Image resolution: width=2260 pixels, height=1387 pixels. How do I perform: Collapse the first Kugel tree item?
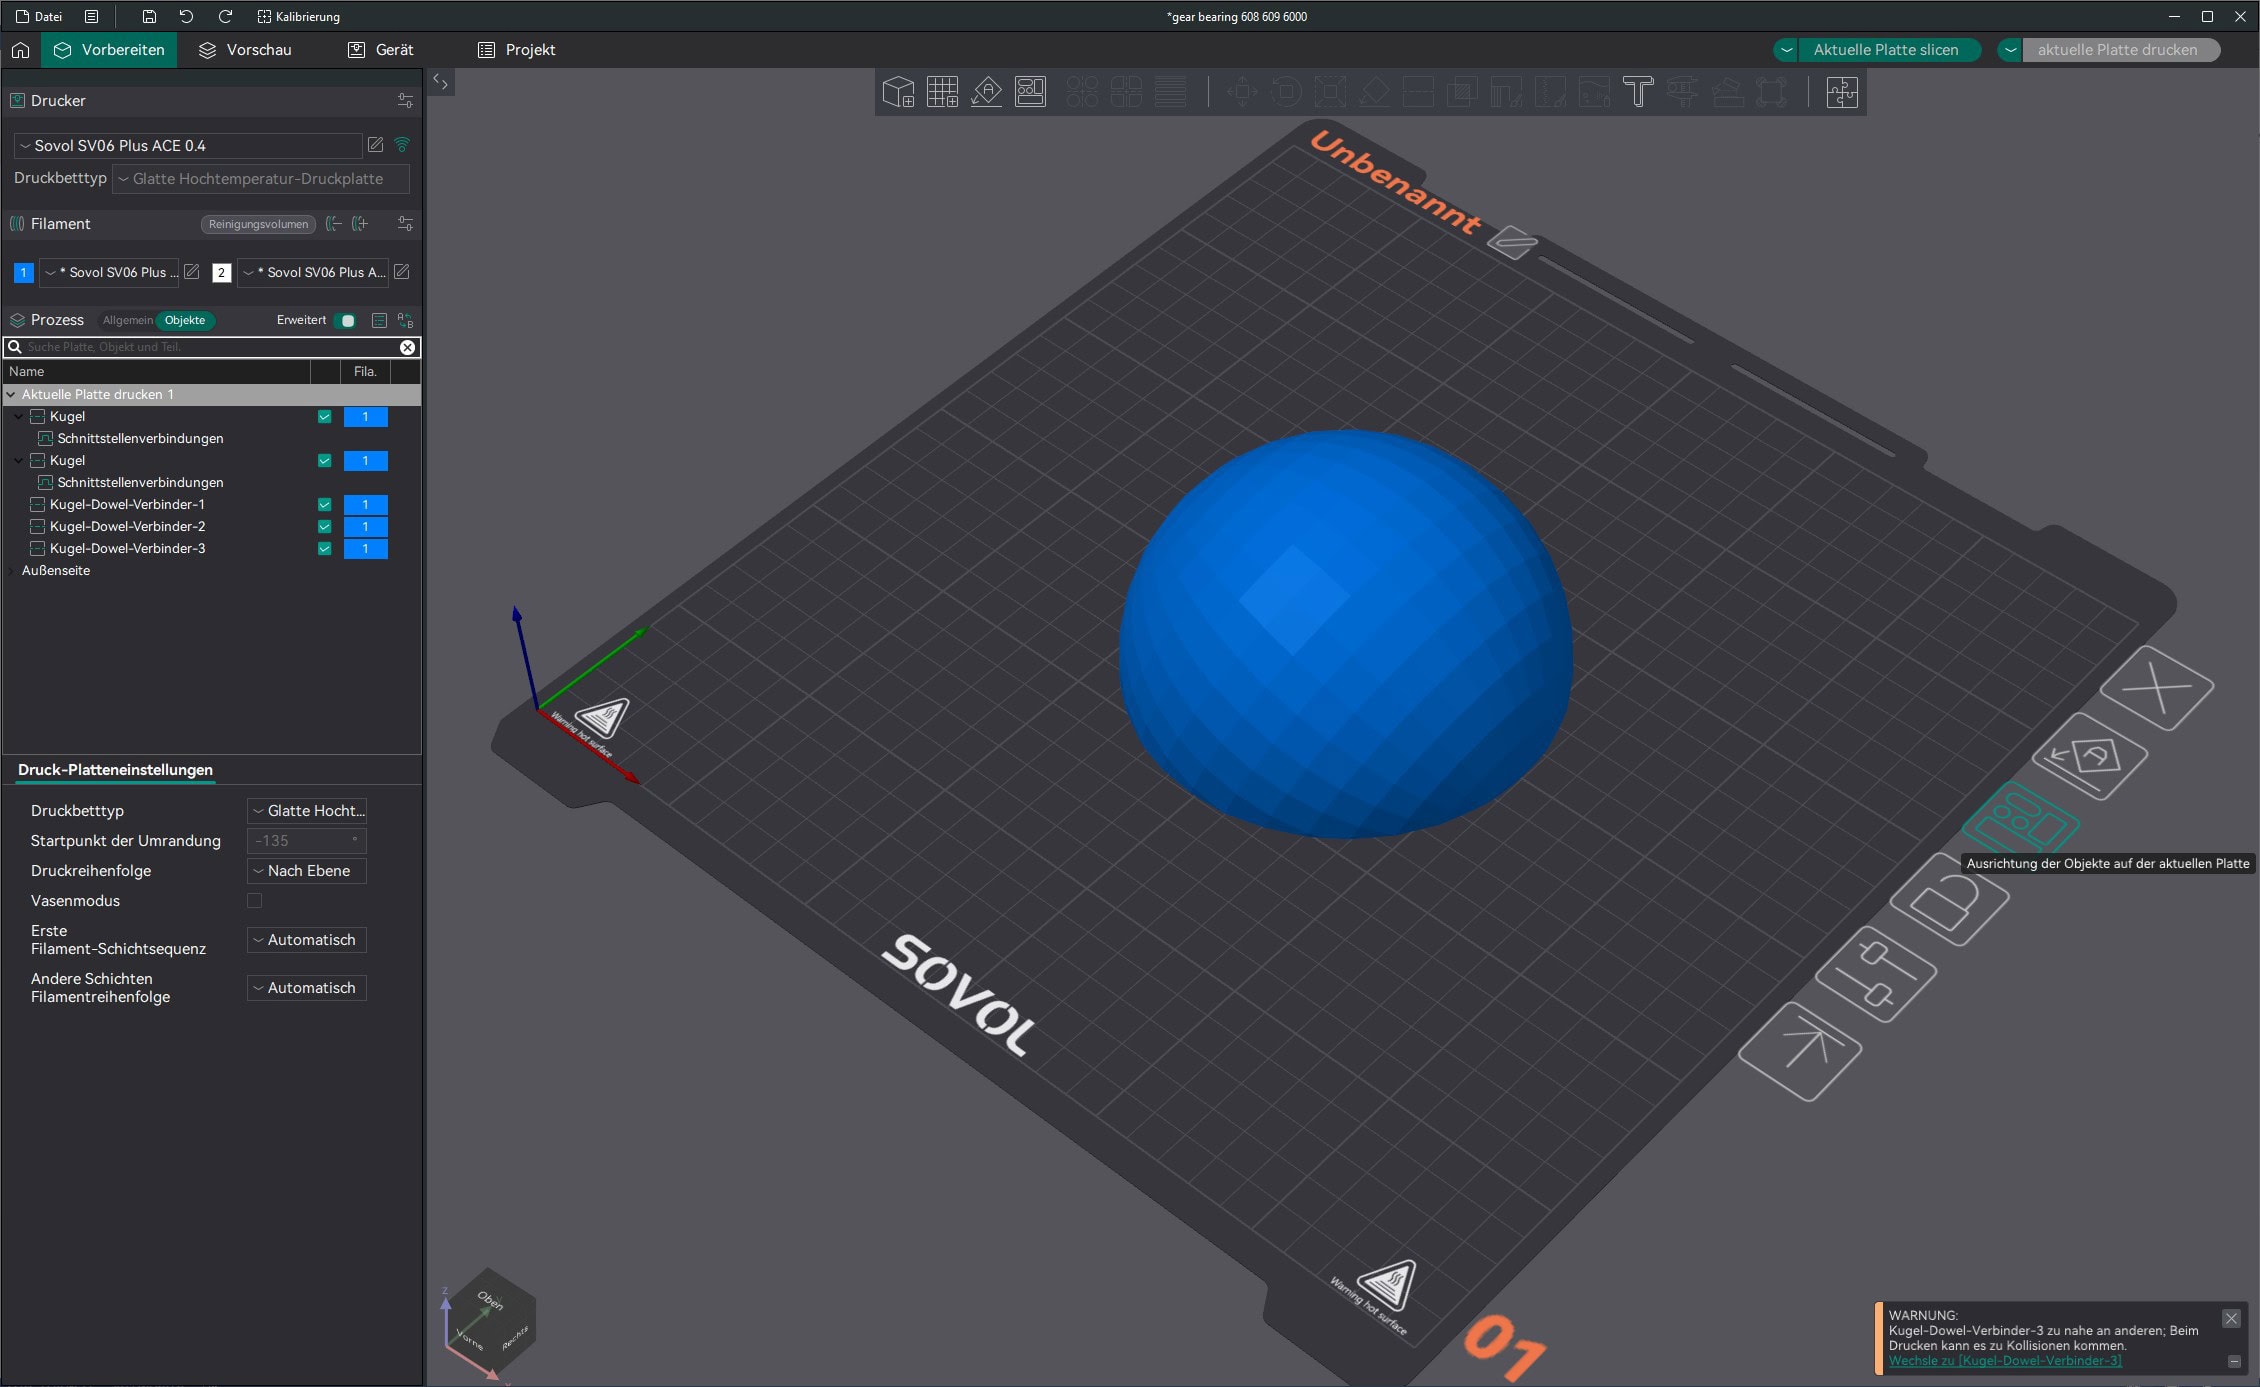[18, 416]
